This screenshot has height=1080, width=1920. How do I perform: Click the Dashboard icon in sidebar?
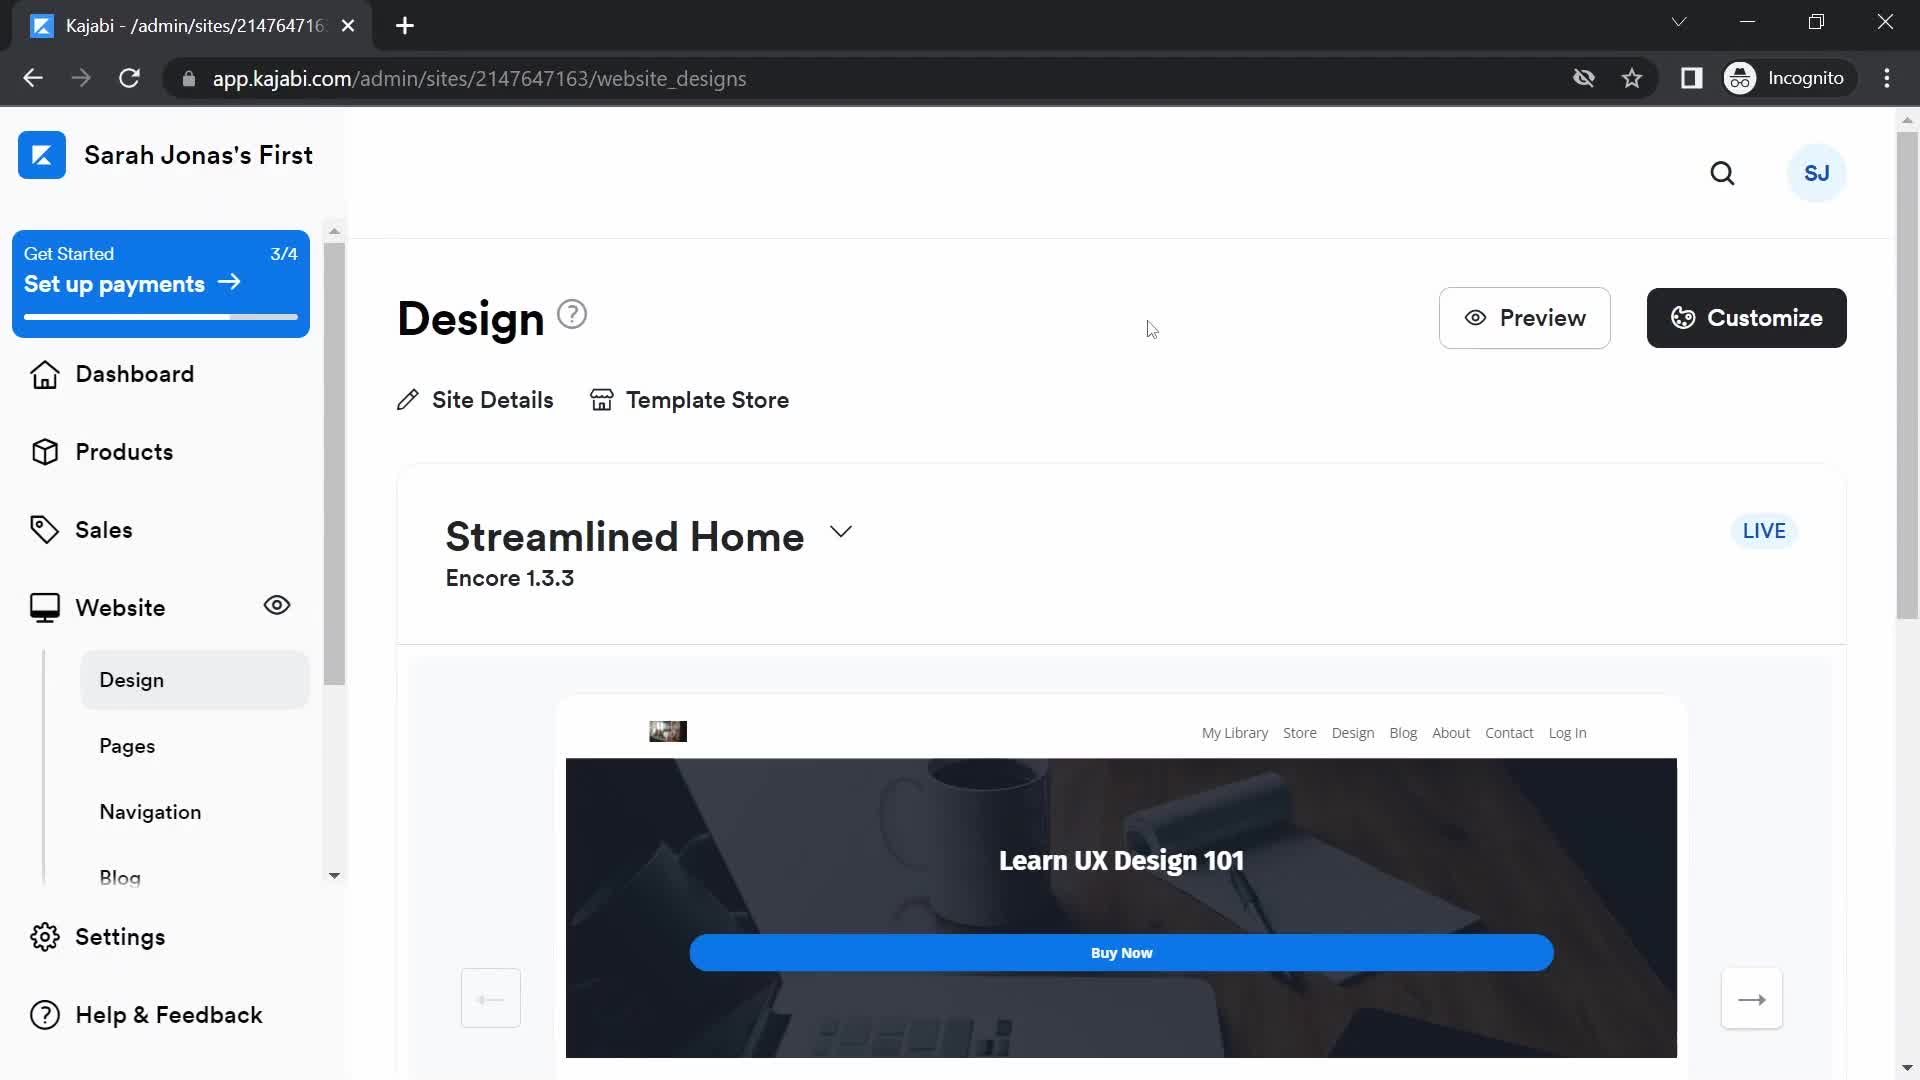tap(45, 375)
